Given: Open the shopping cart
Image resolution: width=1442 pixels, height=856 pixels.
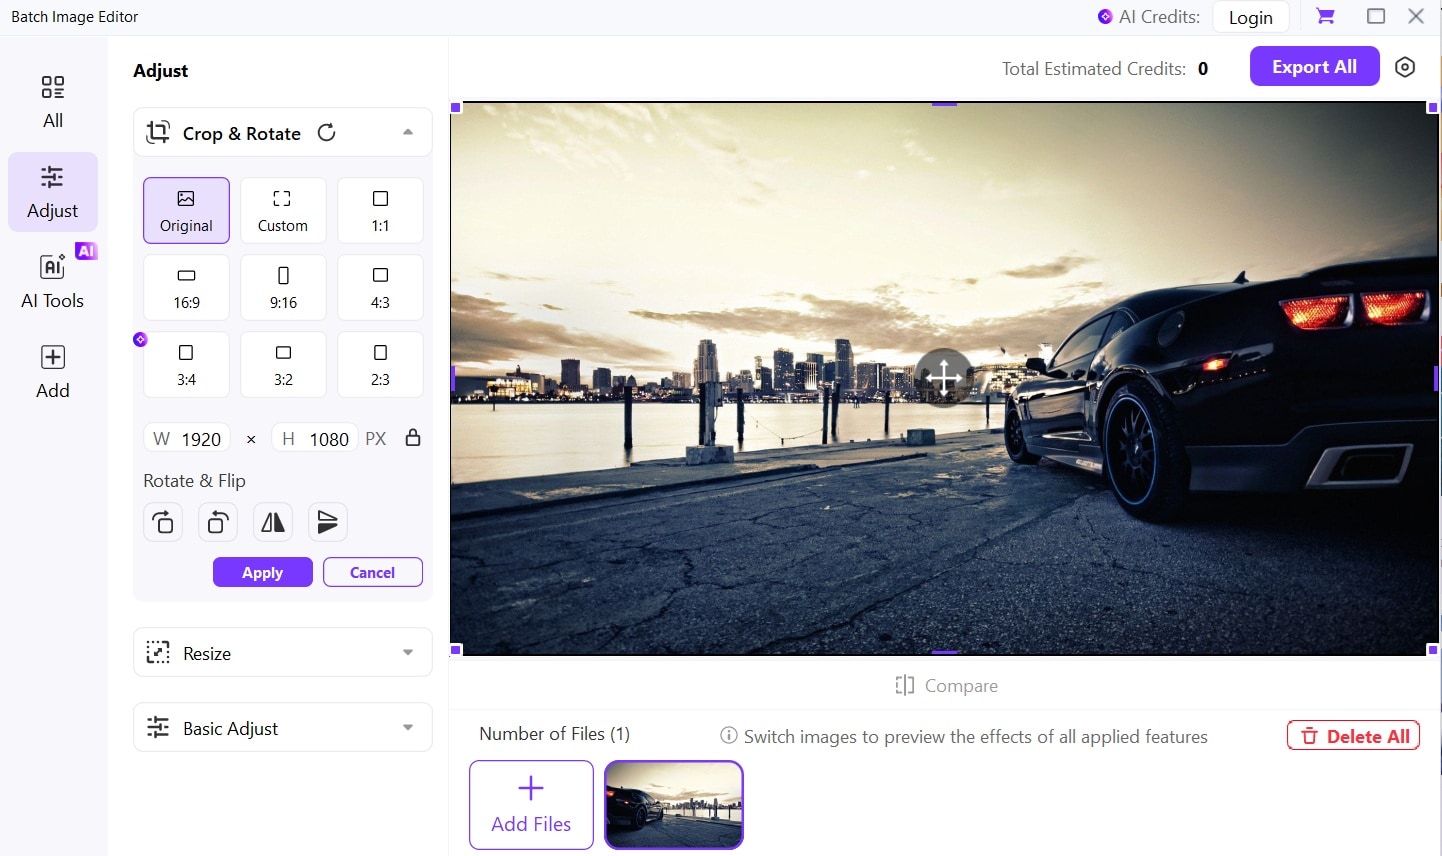Looking at the screenshot, I should pos(1325,16).
